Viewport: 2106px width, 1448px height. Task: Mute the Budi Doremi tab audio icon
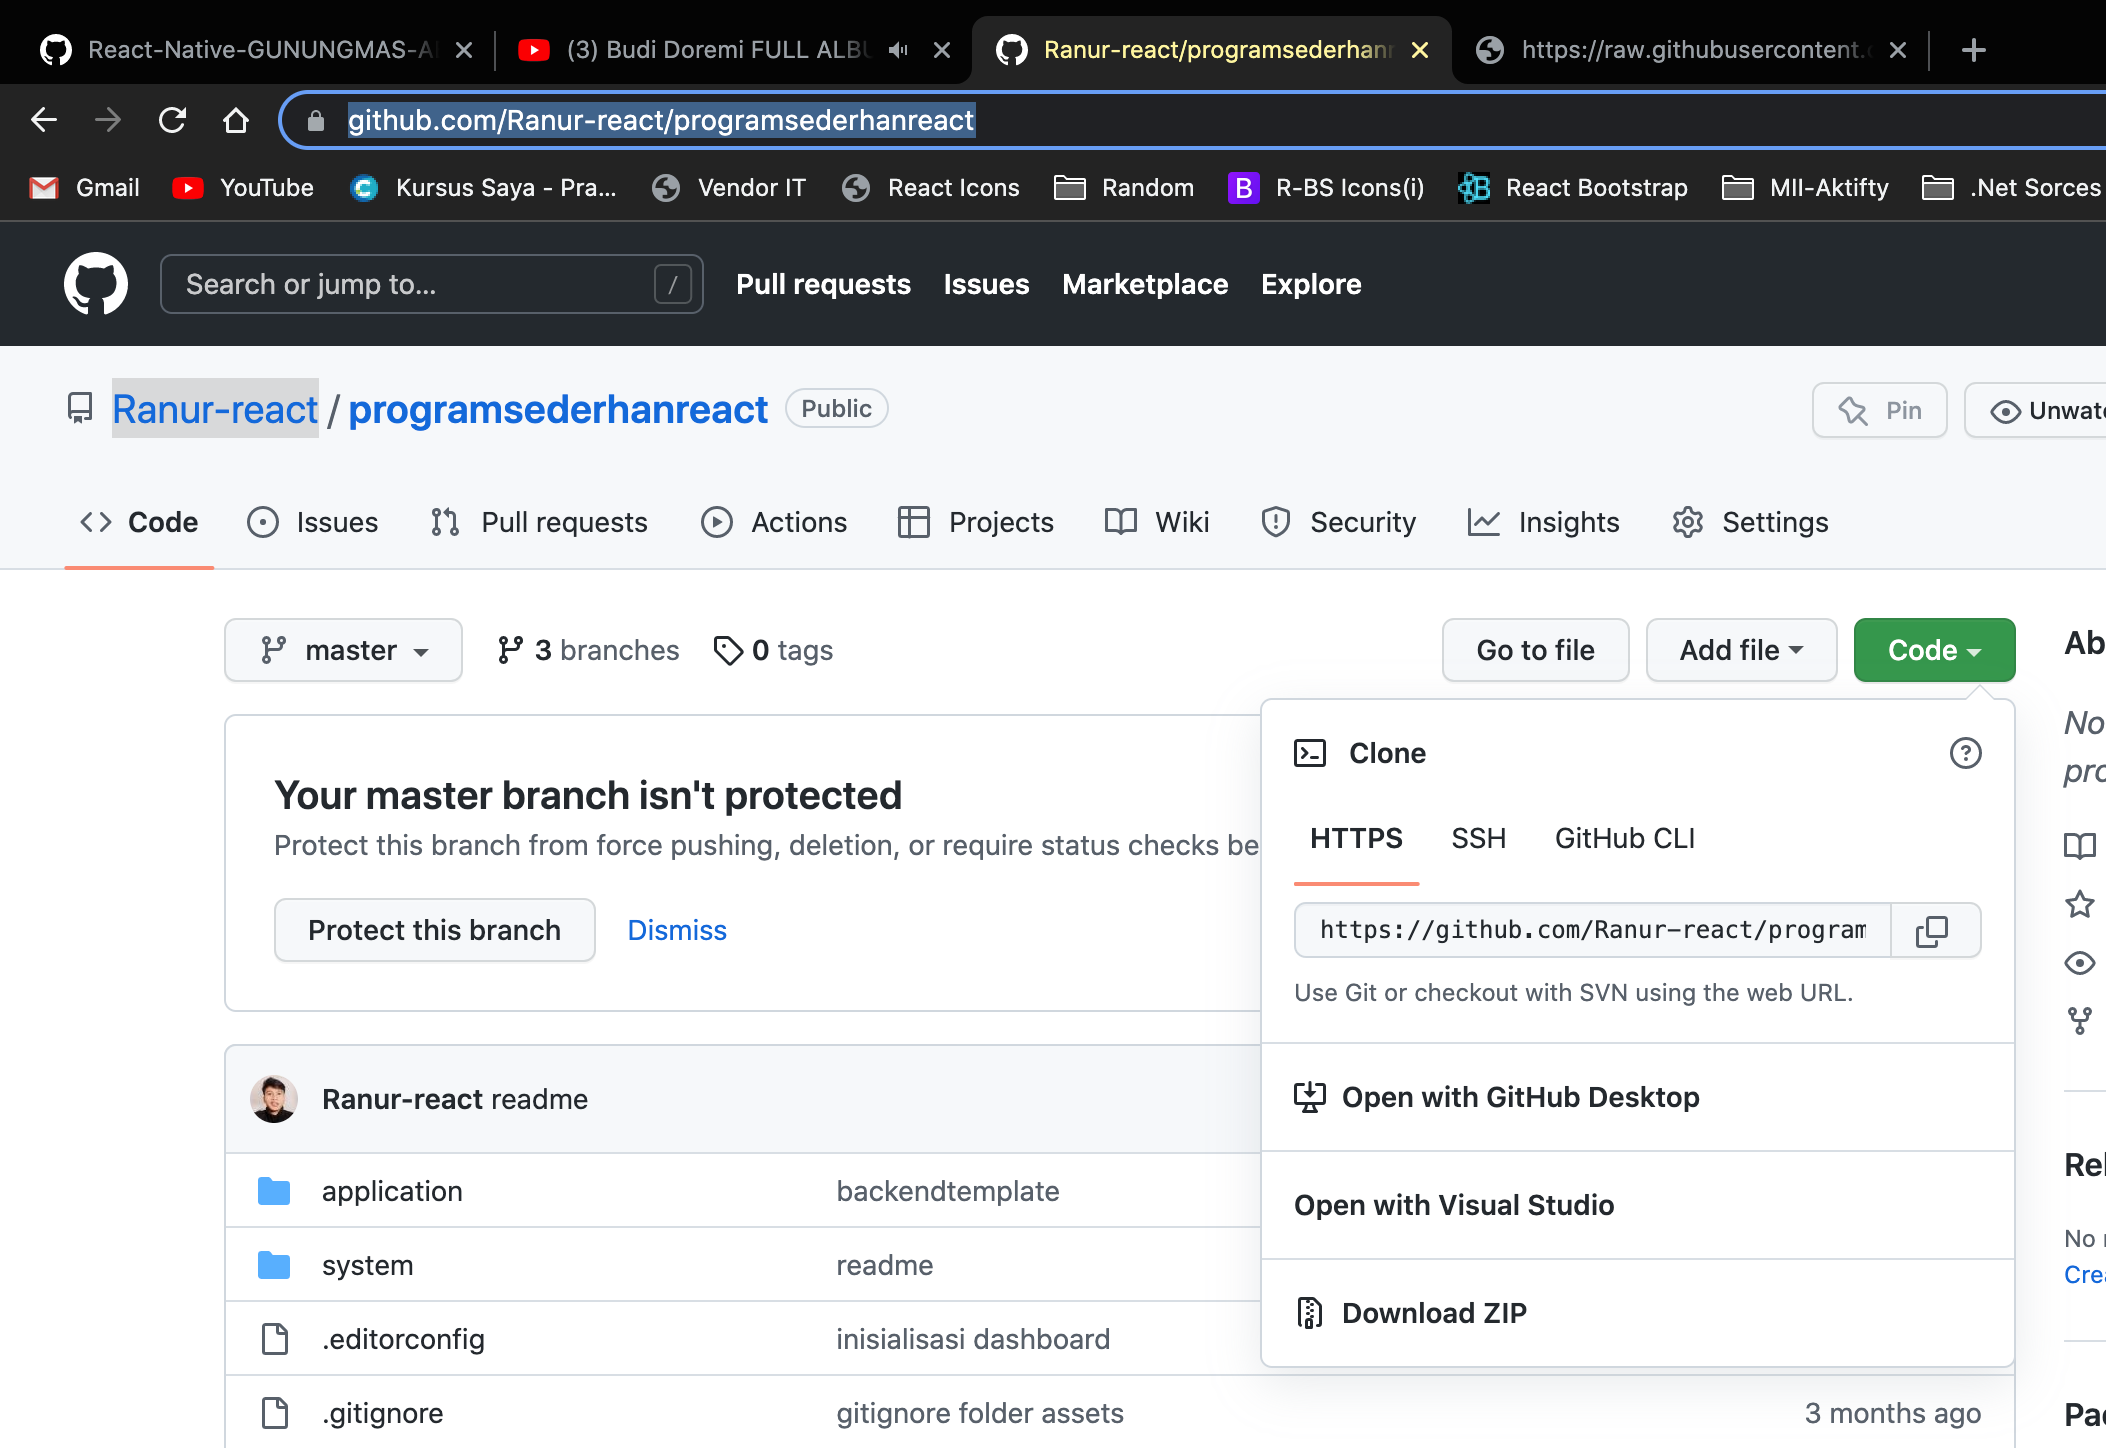point(898,50)
